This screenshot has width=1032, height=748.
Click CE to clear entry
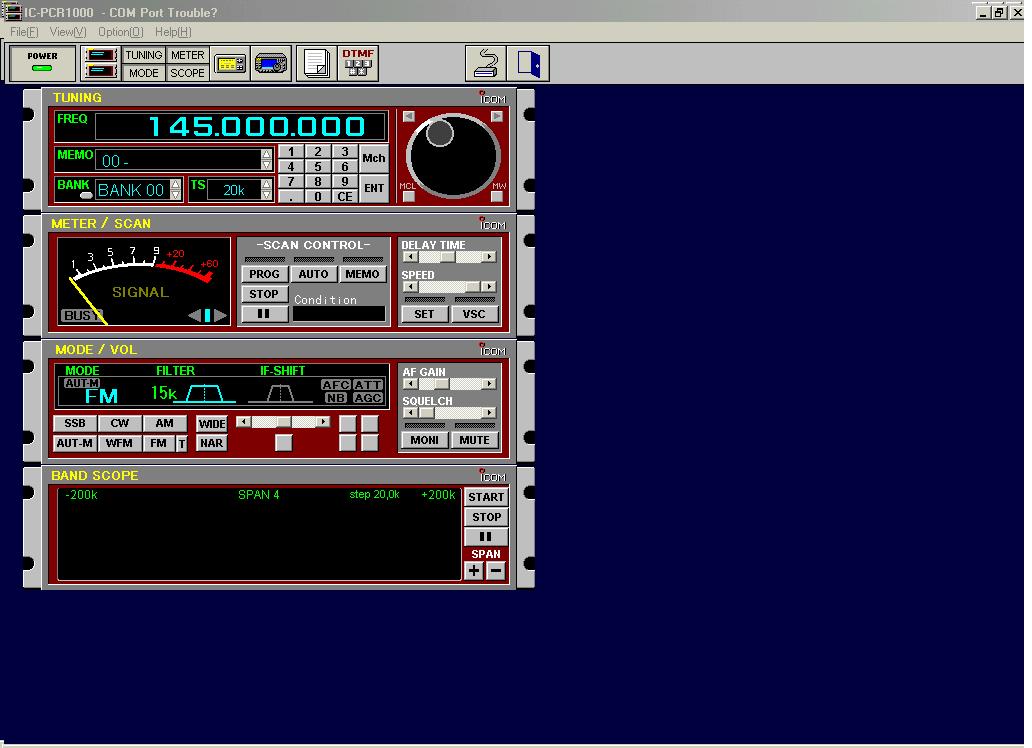click(345, 196)
